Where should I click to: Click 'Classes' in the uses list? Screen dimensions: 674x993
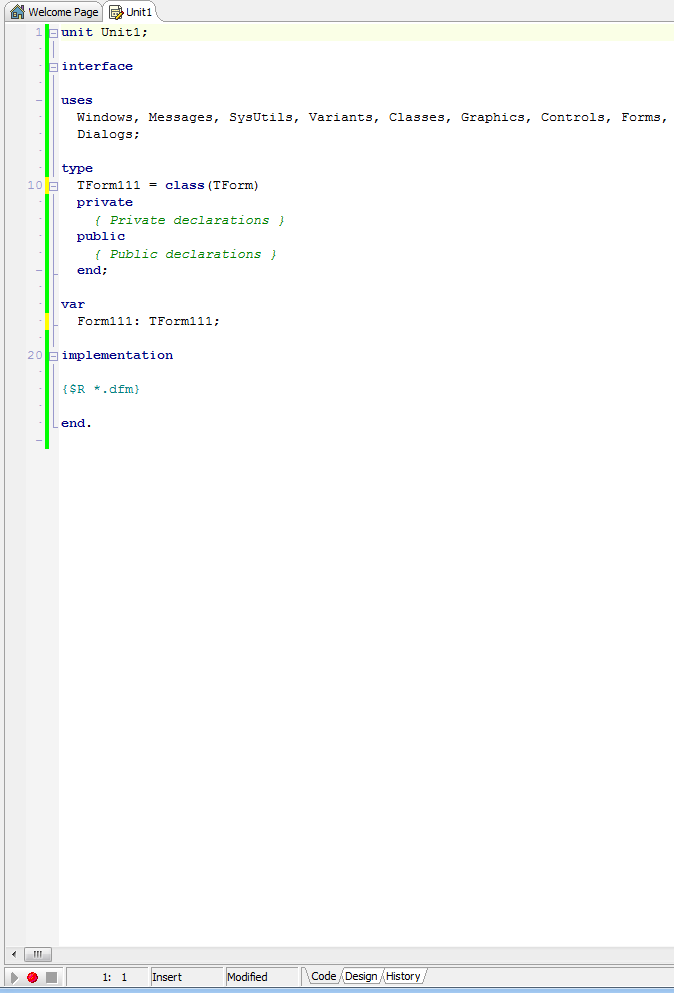(x=417, y=117)
